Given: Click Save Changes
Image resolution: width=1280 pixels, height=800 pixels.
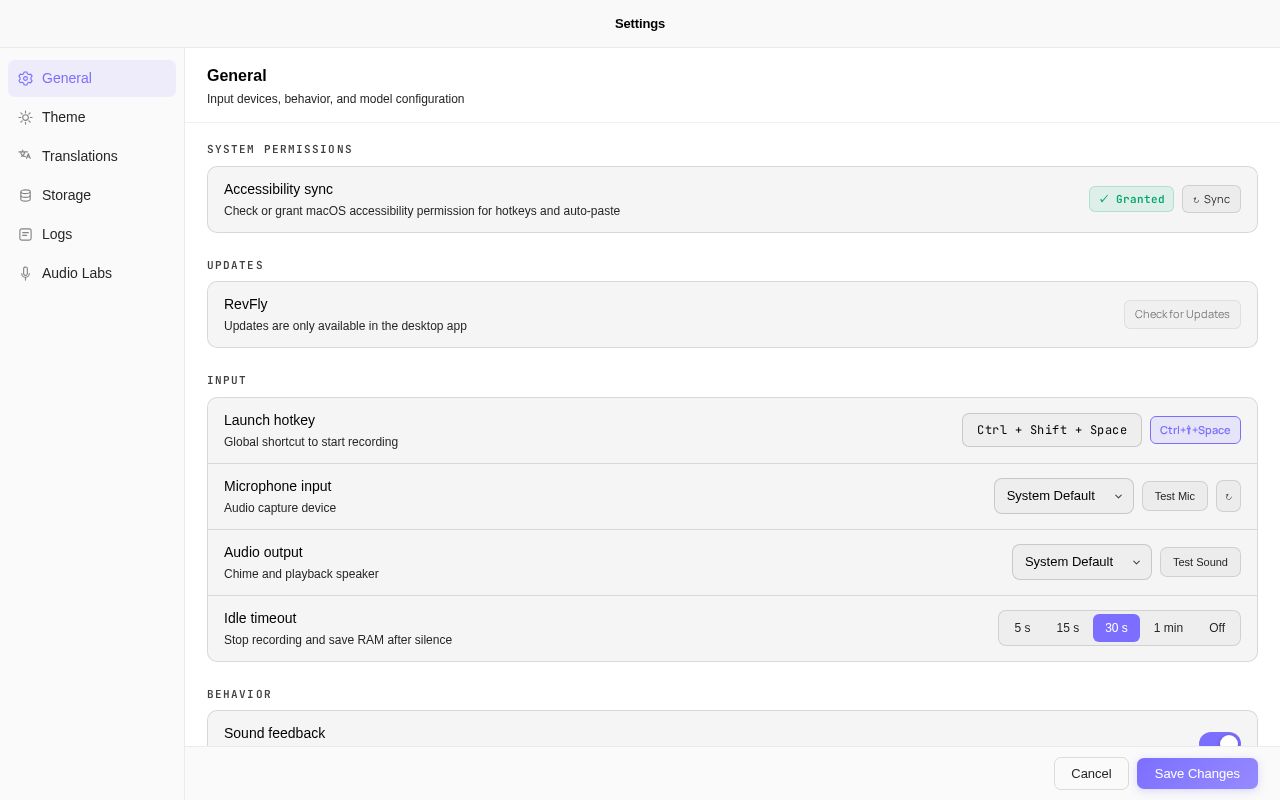Looking at the screenshot, I should (x=1197, y=773).
